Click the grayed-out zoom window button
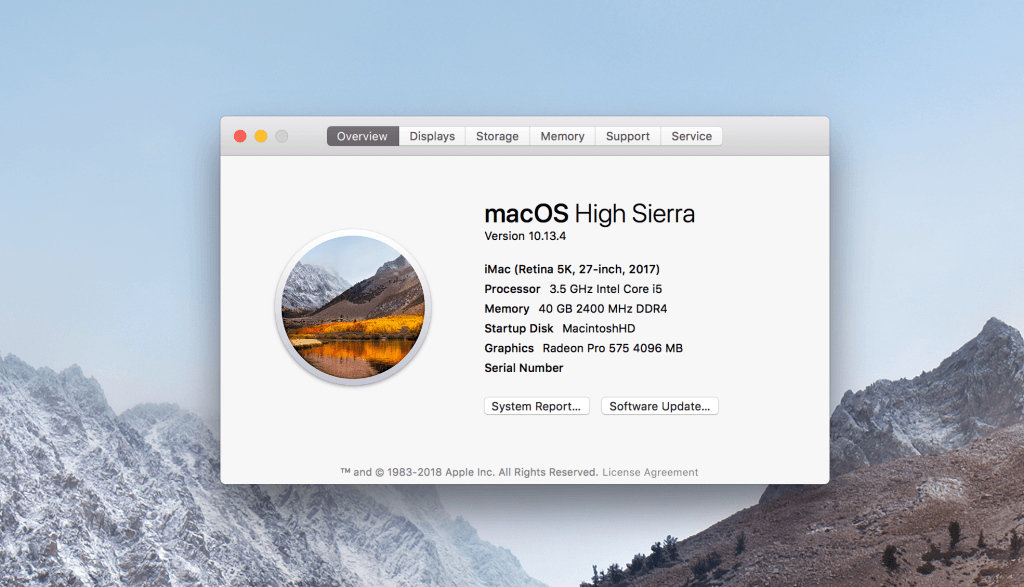This screenshot has height=587, width=1024. click(282, 136)
